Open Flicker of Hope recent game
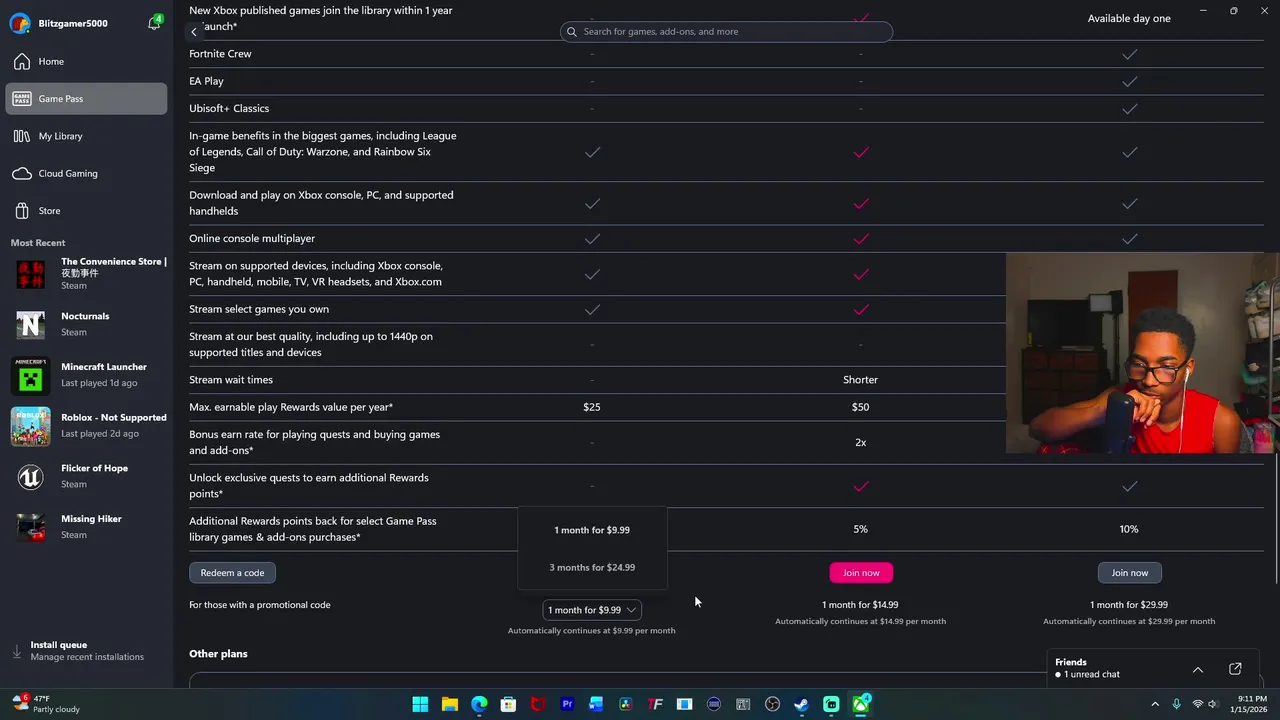 (x=88, y=476)
